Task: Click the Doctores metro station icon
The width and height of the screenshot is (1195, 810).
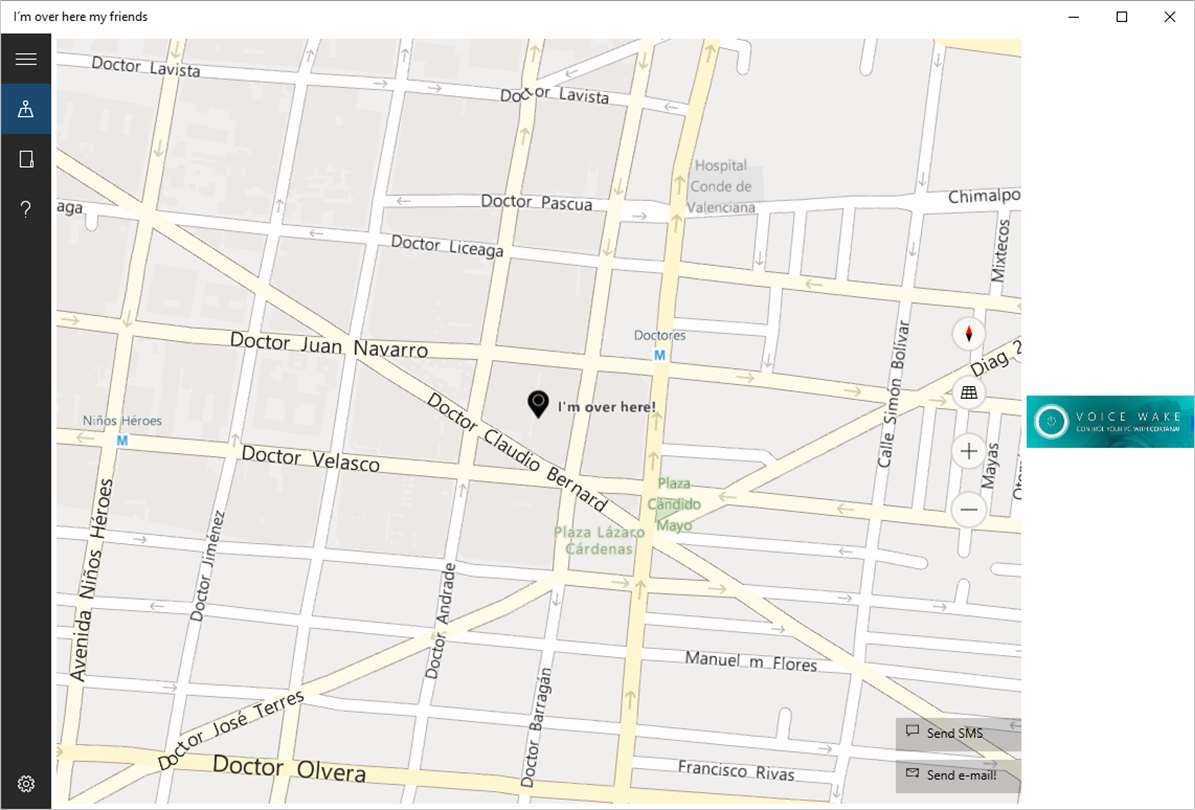Action: tap(660, 355)
